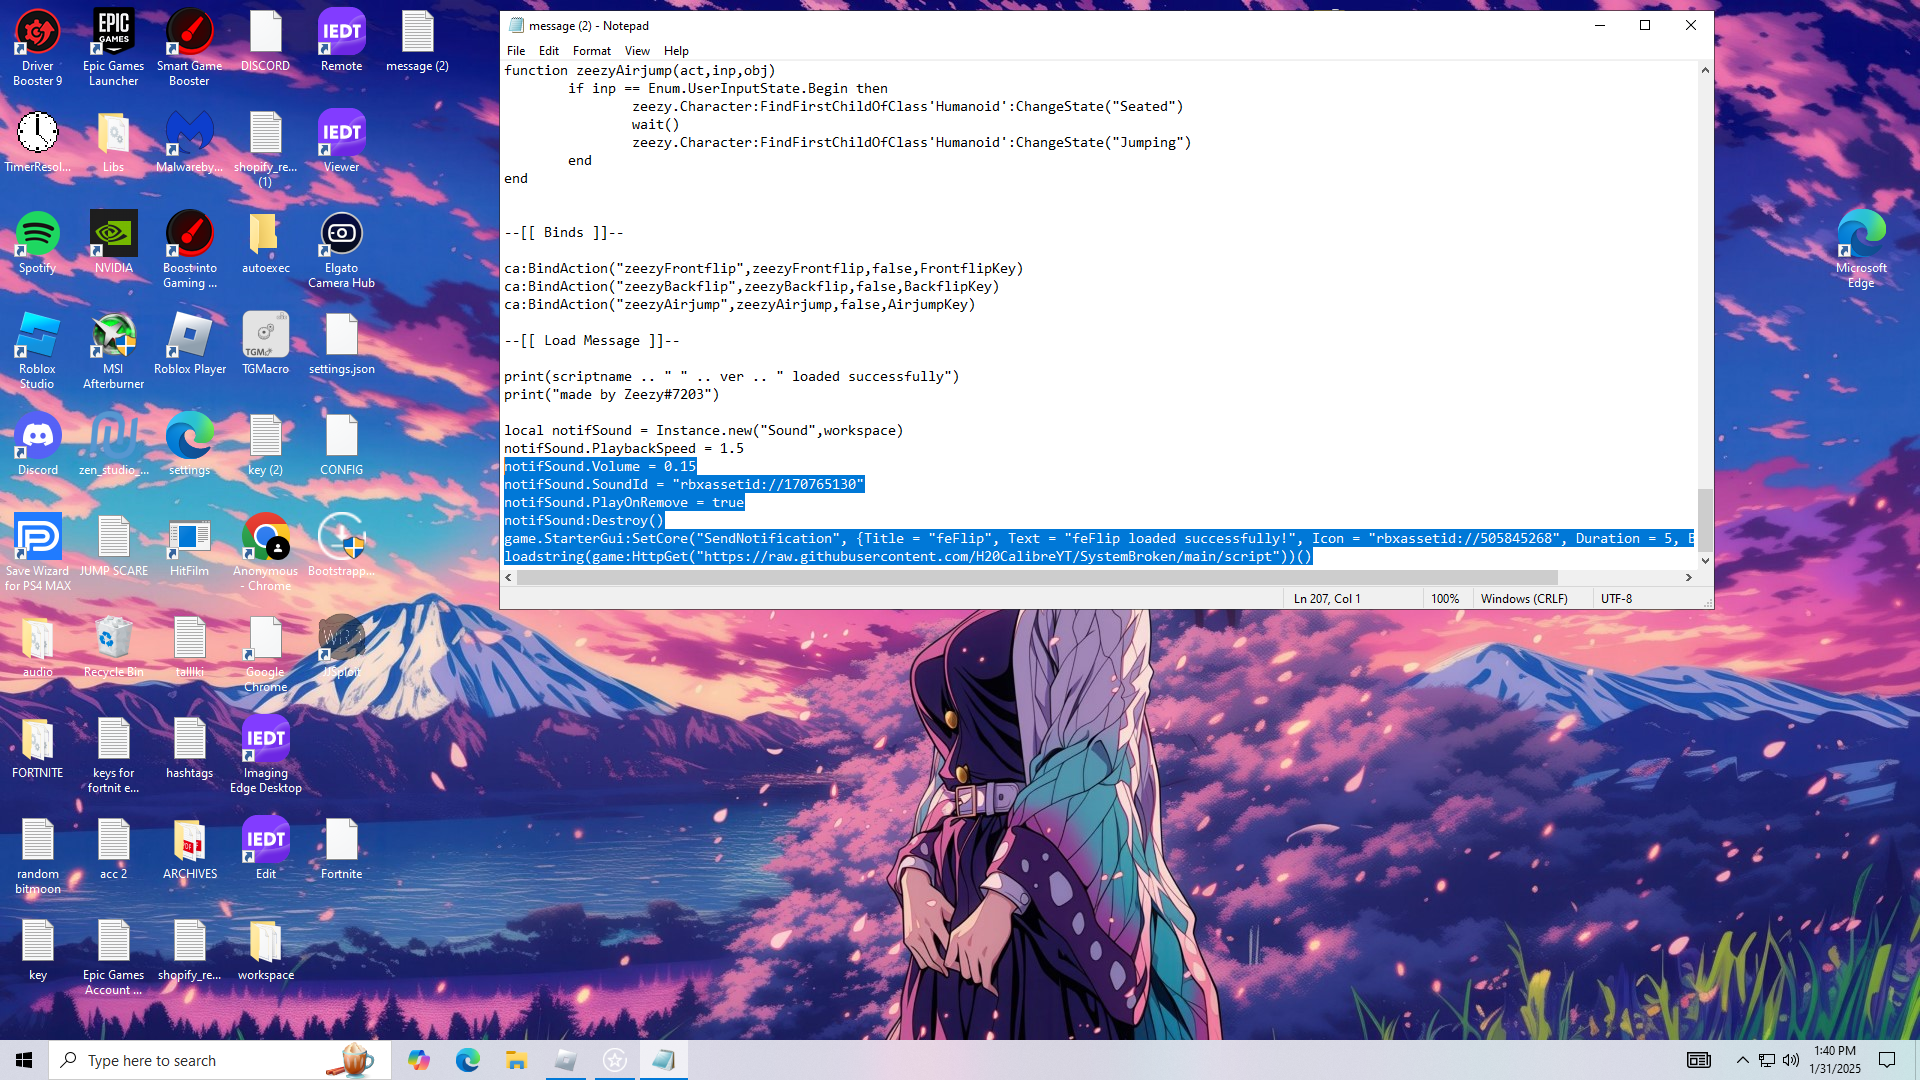Click the '--[[ Binds ]]--' comment line

[x=564, y=233]
